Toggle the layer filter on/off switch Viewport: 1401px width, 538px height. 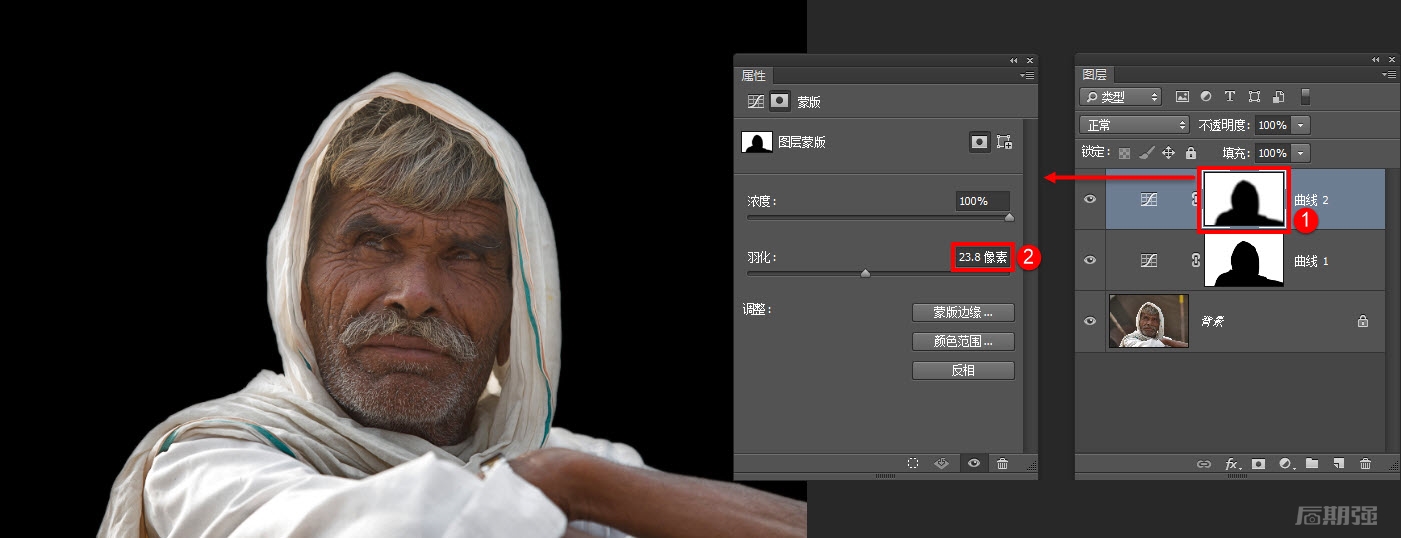tap(1305, 97)
